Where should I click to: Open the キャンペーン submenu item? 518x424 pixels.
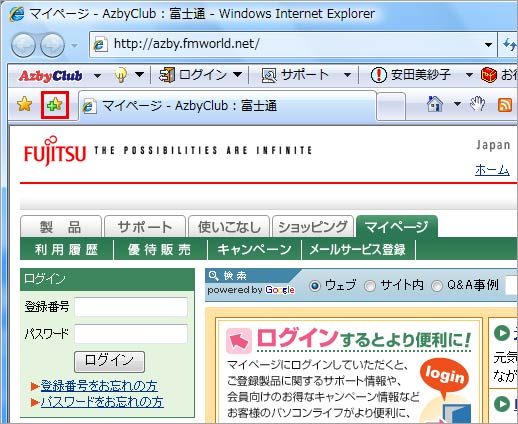tap(255, 249)
